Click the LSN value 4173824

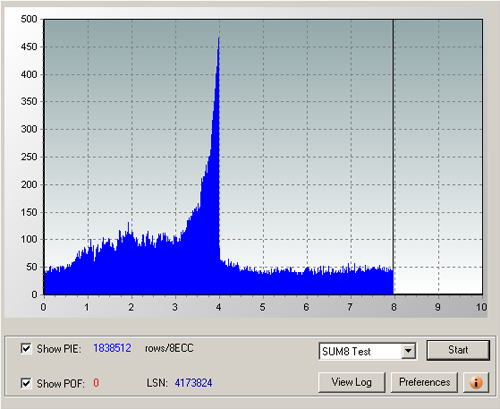coord(193,383)
